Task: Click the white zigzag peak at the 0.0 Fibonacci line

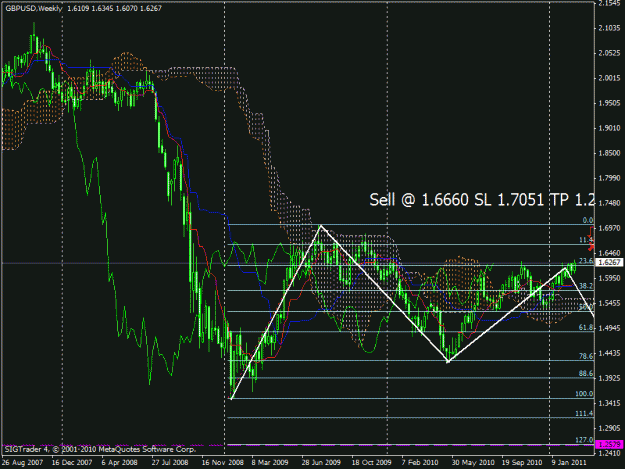Action: pyautogui.click(x=320, y=226)
